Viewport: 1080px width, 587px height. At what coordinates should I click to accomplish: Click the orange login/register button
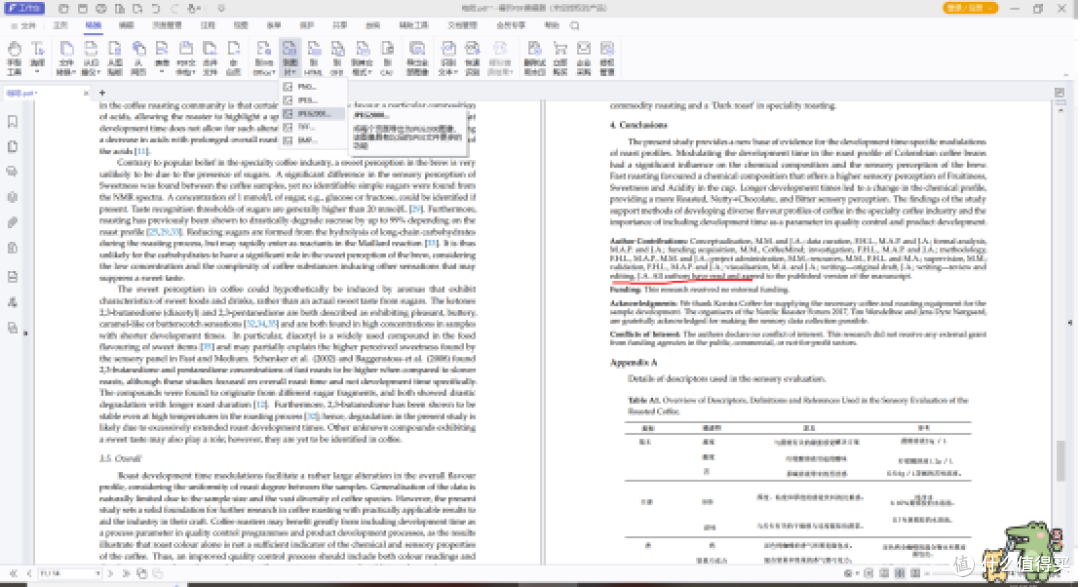(x=970, y=8)
